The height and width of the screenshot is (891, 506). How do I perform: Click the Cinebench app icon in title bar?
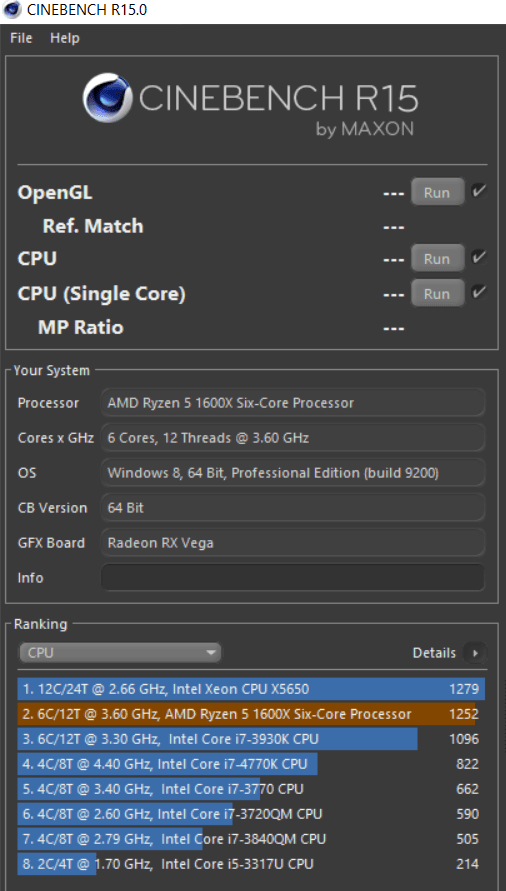(13, 10)
